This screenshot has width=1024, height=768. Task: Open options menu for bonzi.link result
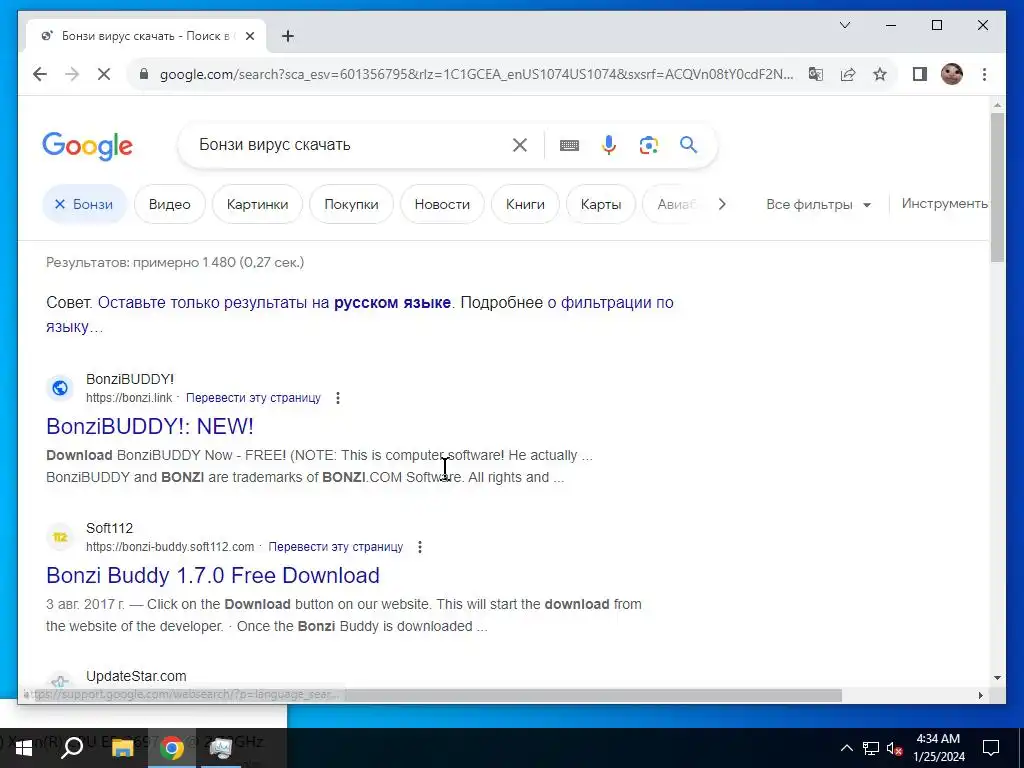coord(338,398)
